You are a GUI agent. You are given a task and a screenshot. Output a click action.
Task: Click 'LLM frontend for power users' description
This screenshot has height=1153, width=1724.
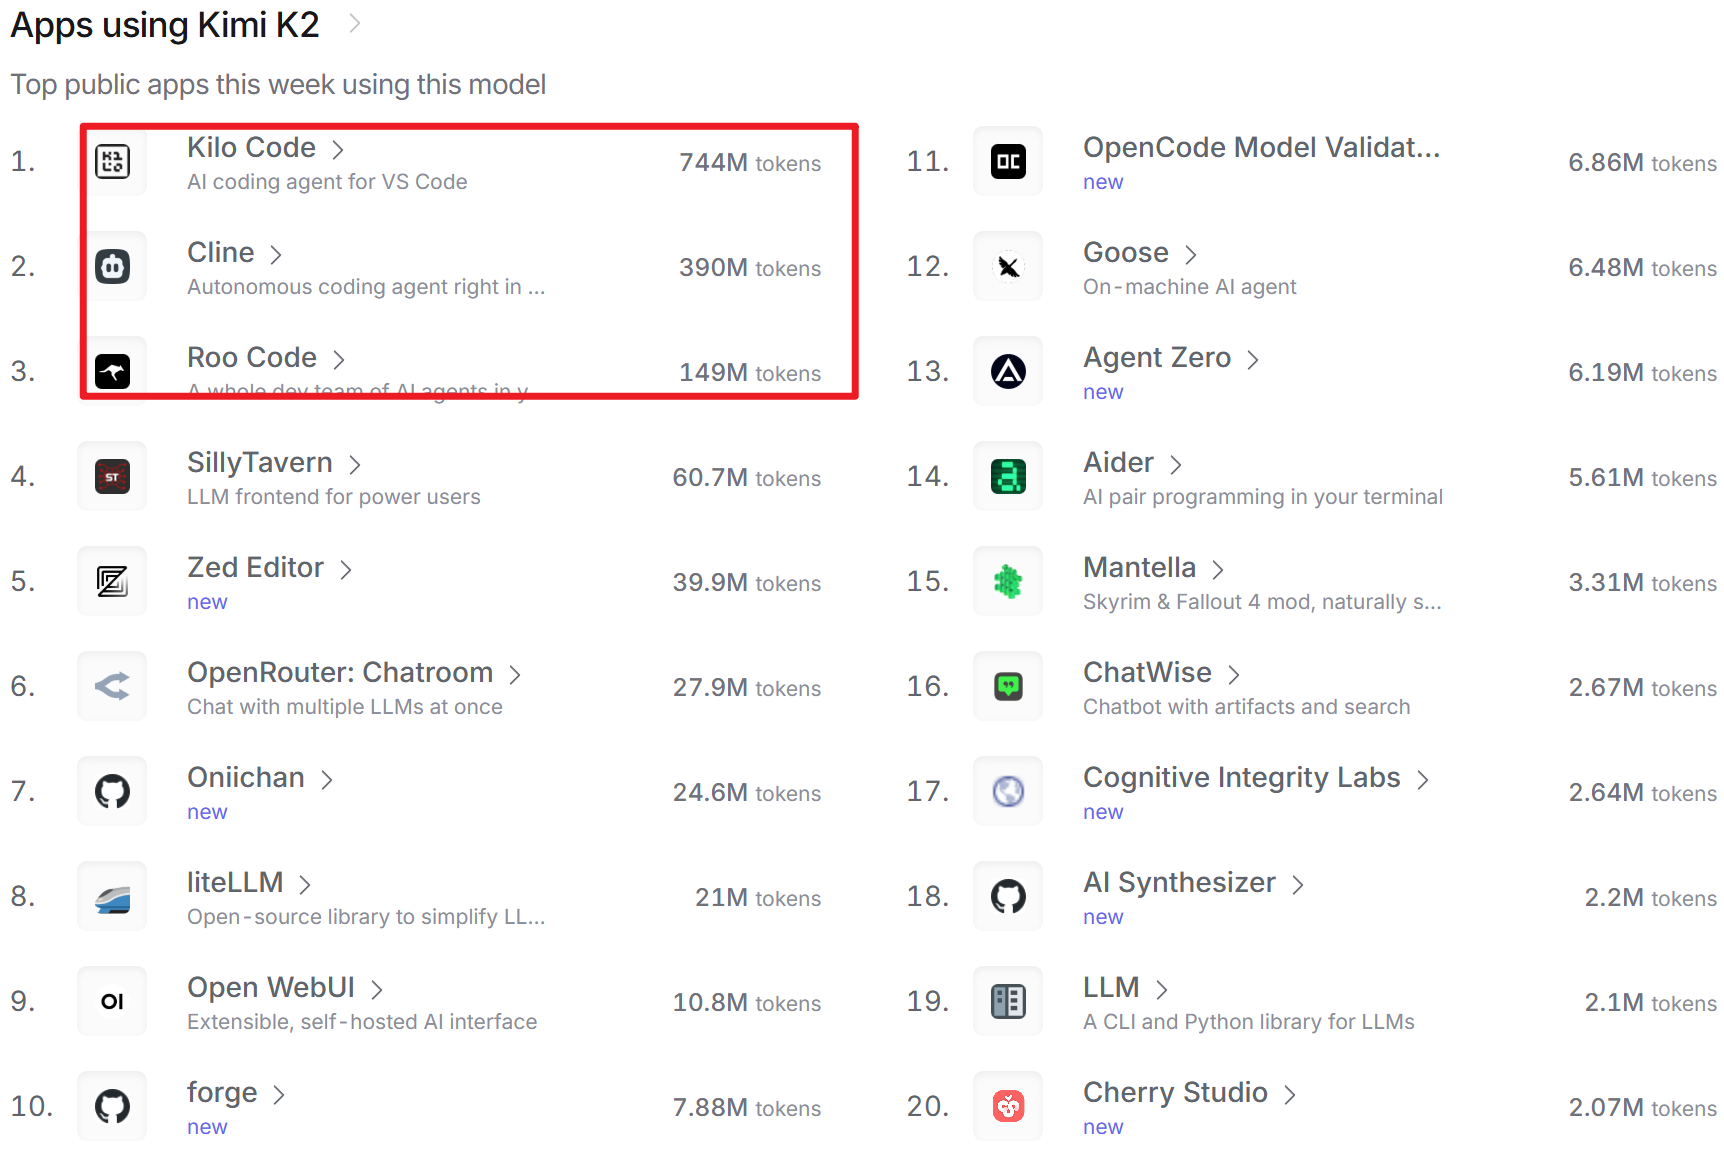pos(334,497)
